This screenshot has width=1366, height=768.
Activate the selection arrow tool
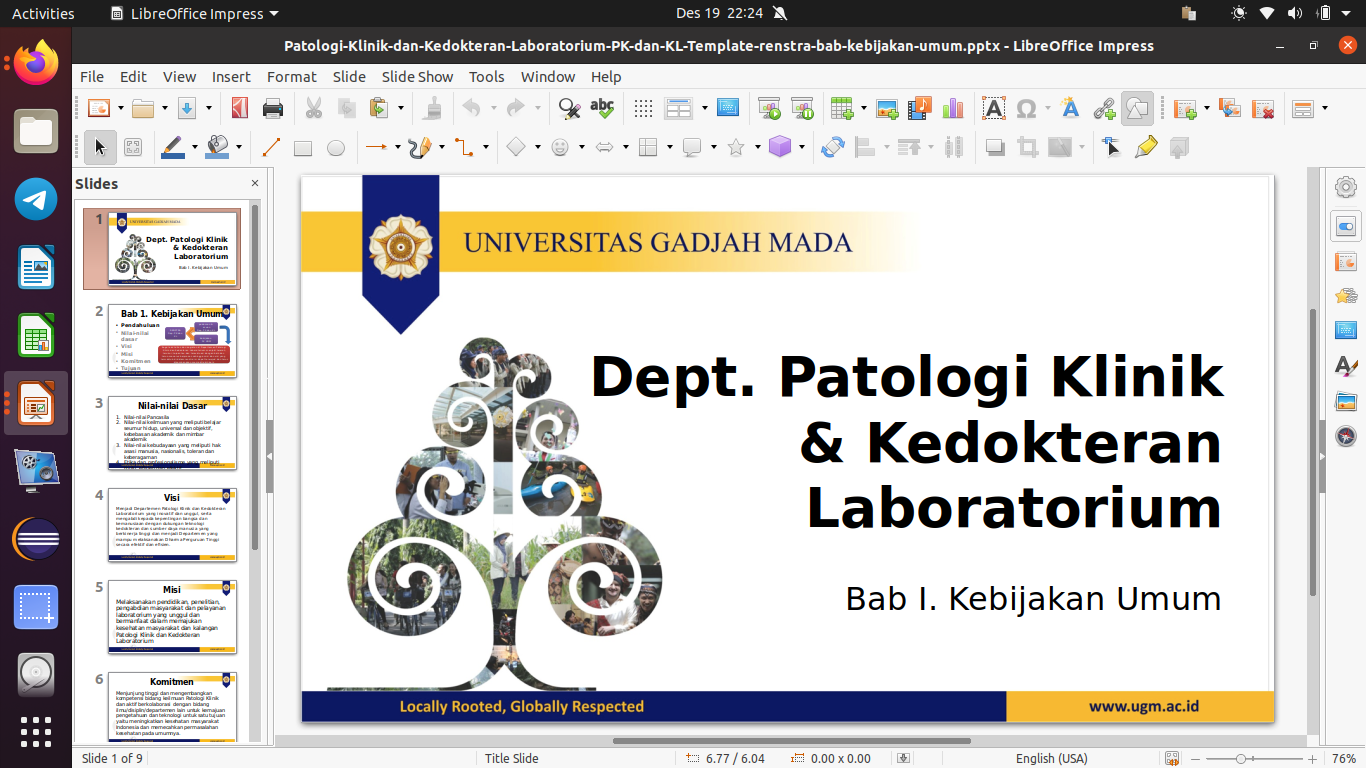click(100, 147)
